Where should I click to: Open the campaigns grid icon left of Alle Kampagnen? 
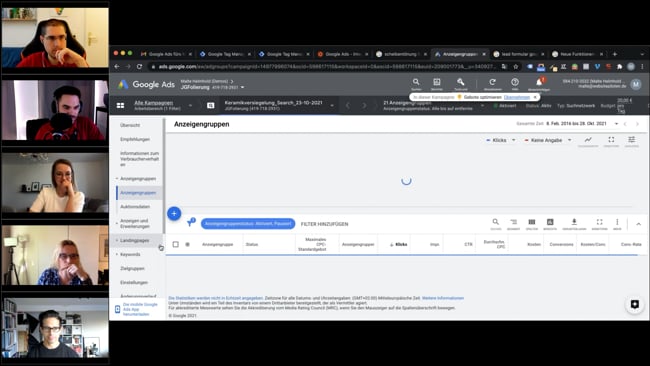[x=120, y=105]
